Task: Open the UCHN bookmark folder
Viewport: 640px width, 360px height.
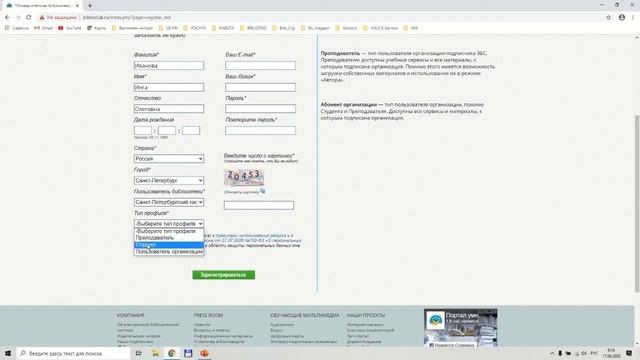Action: 169,28
